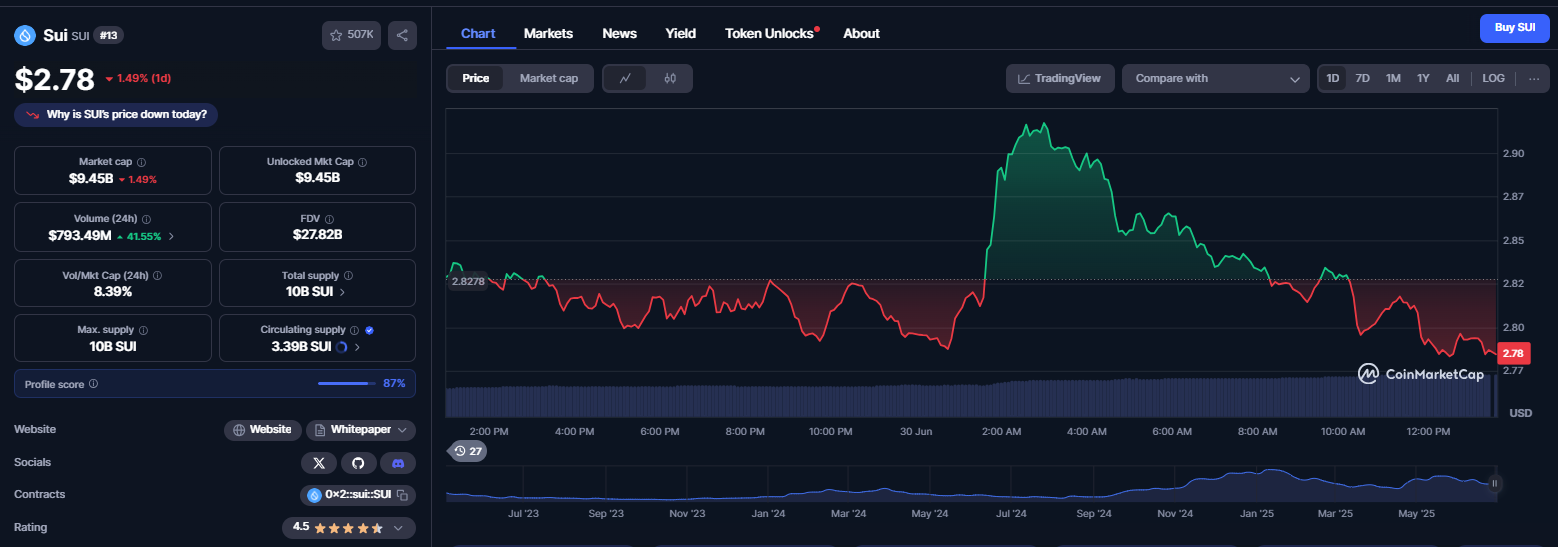This screenshot has height=547, width=1558.
Task: Expand Total supply 10B SUI arrow
Action: pyautogui.click(x=343, y=292)
